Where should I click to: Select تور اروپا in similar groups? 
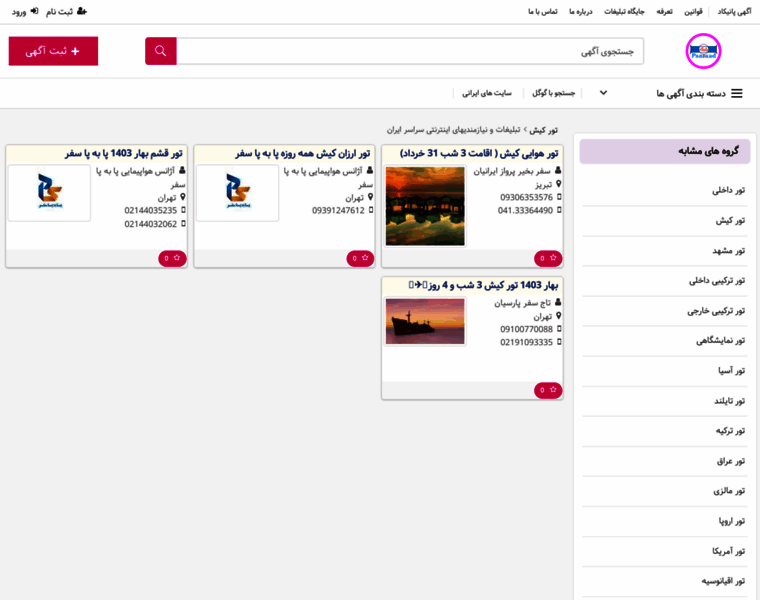[x=731, y=521]
